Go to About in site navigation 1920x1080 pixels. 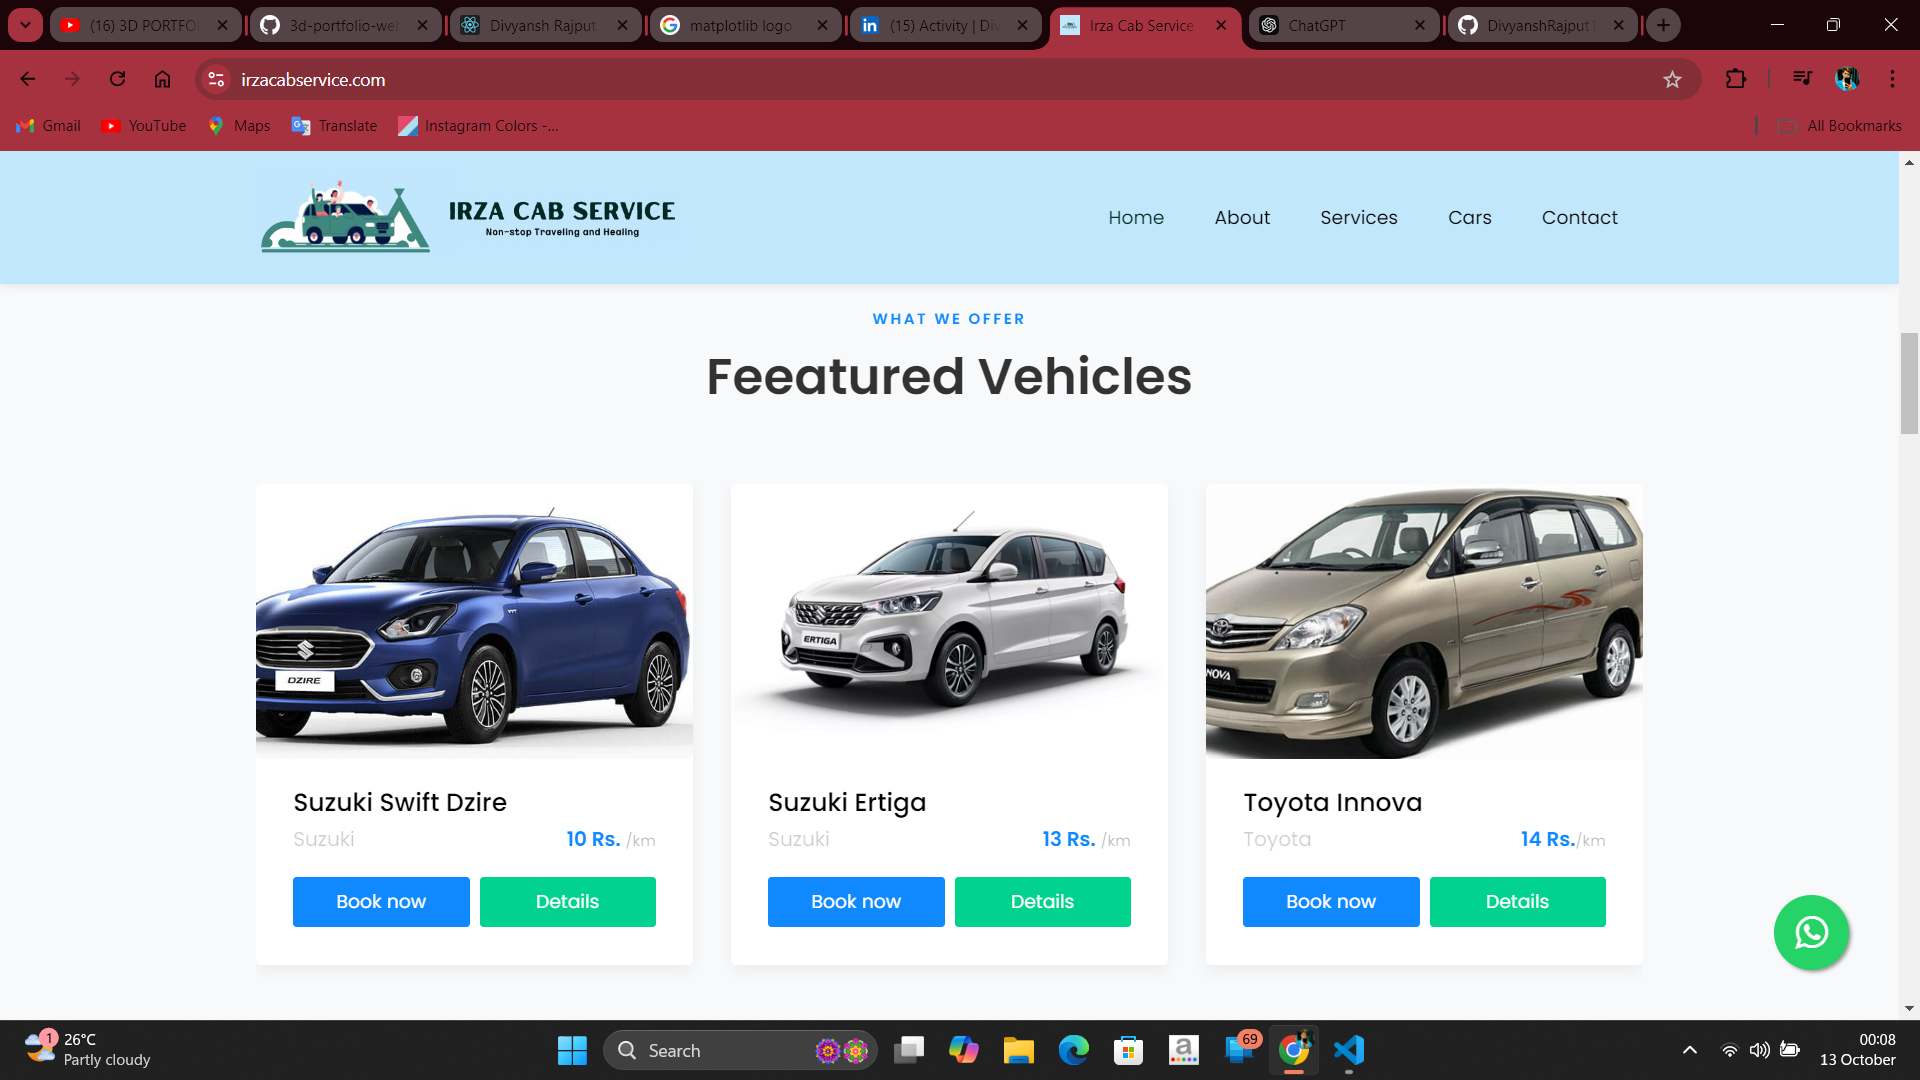click(1242, 217)
